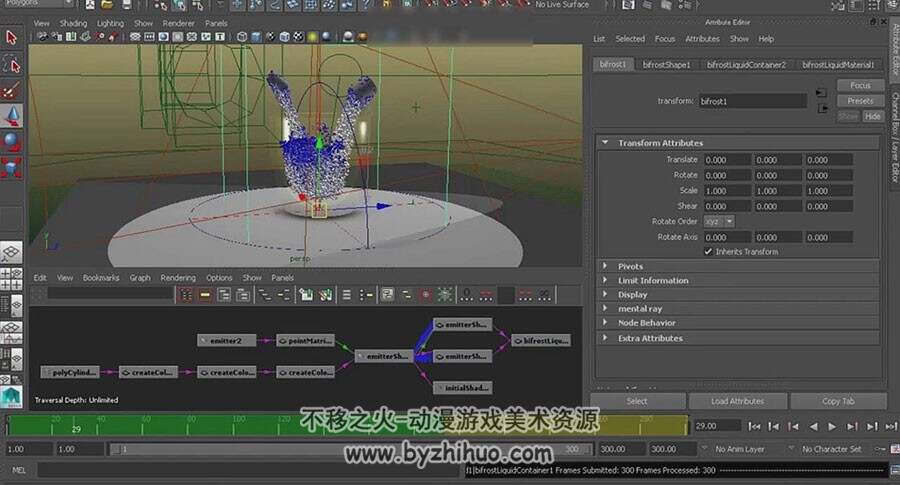Switch to the bifrostShape1 tab
900x485 pixels.
666,65
